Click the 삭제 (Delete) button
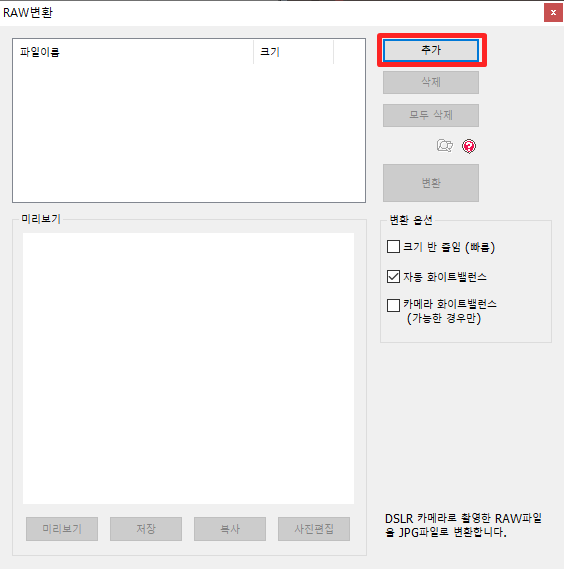Image resolution: width=564 pixels, height=569 pixels. [x=431, y=82]
